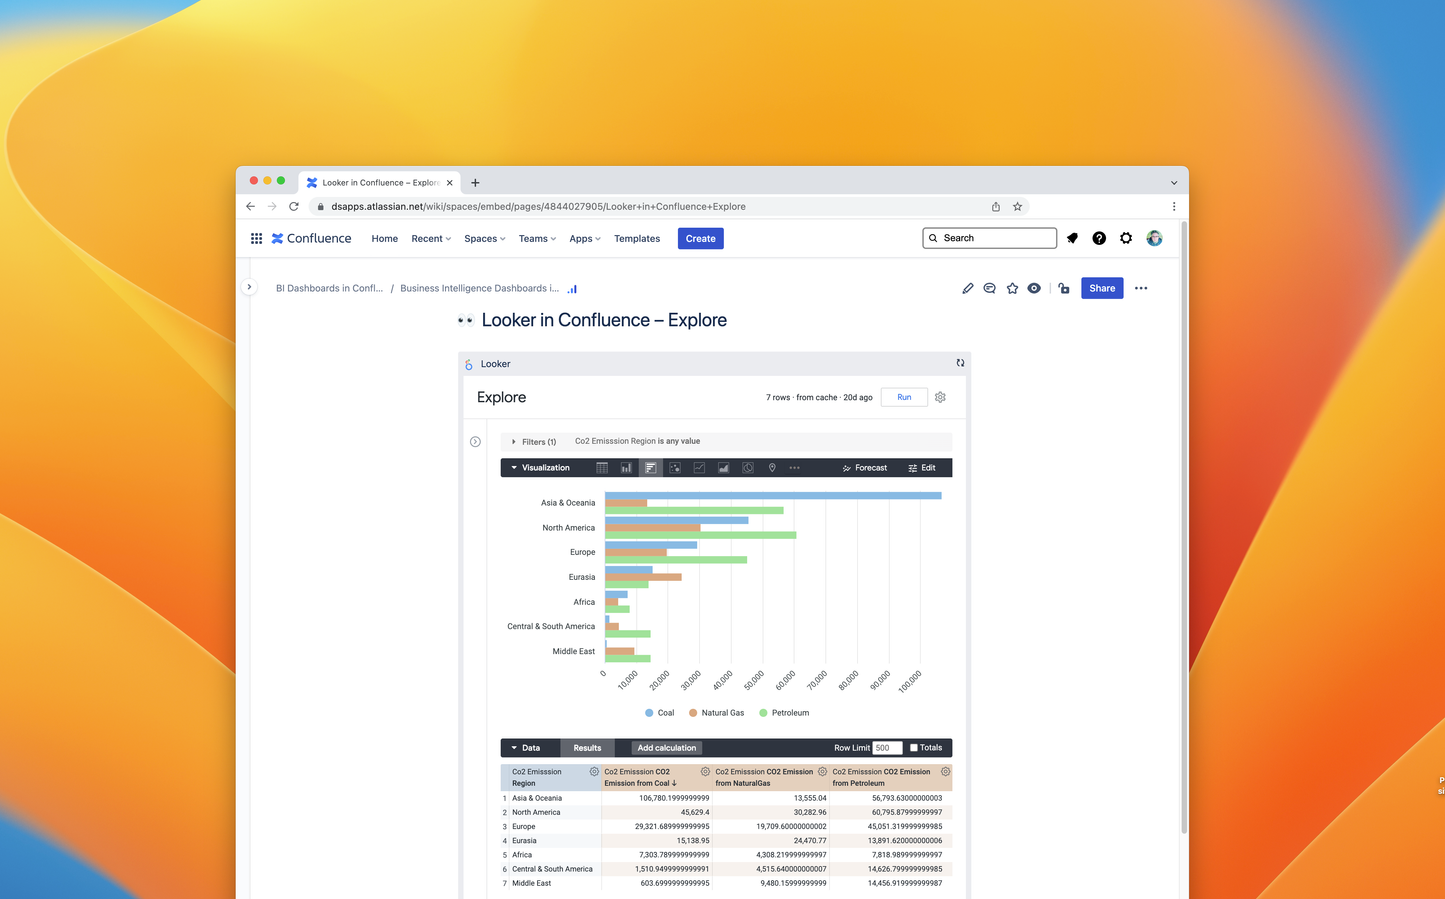Go to Home in Confluence nav
The height and width of the screenshot is (899, 1445).
385,239
